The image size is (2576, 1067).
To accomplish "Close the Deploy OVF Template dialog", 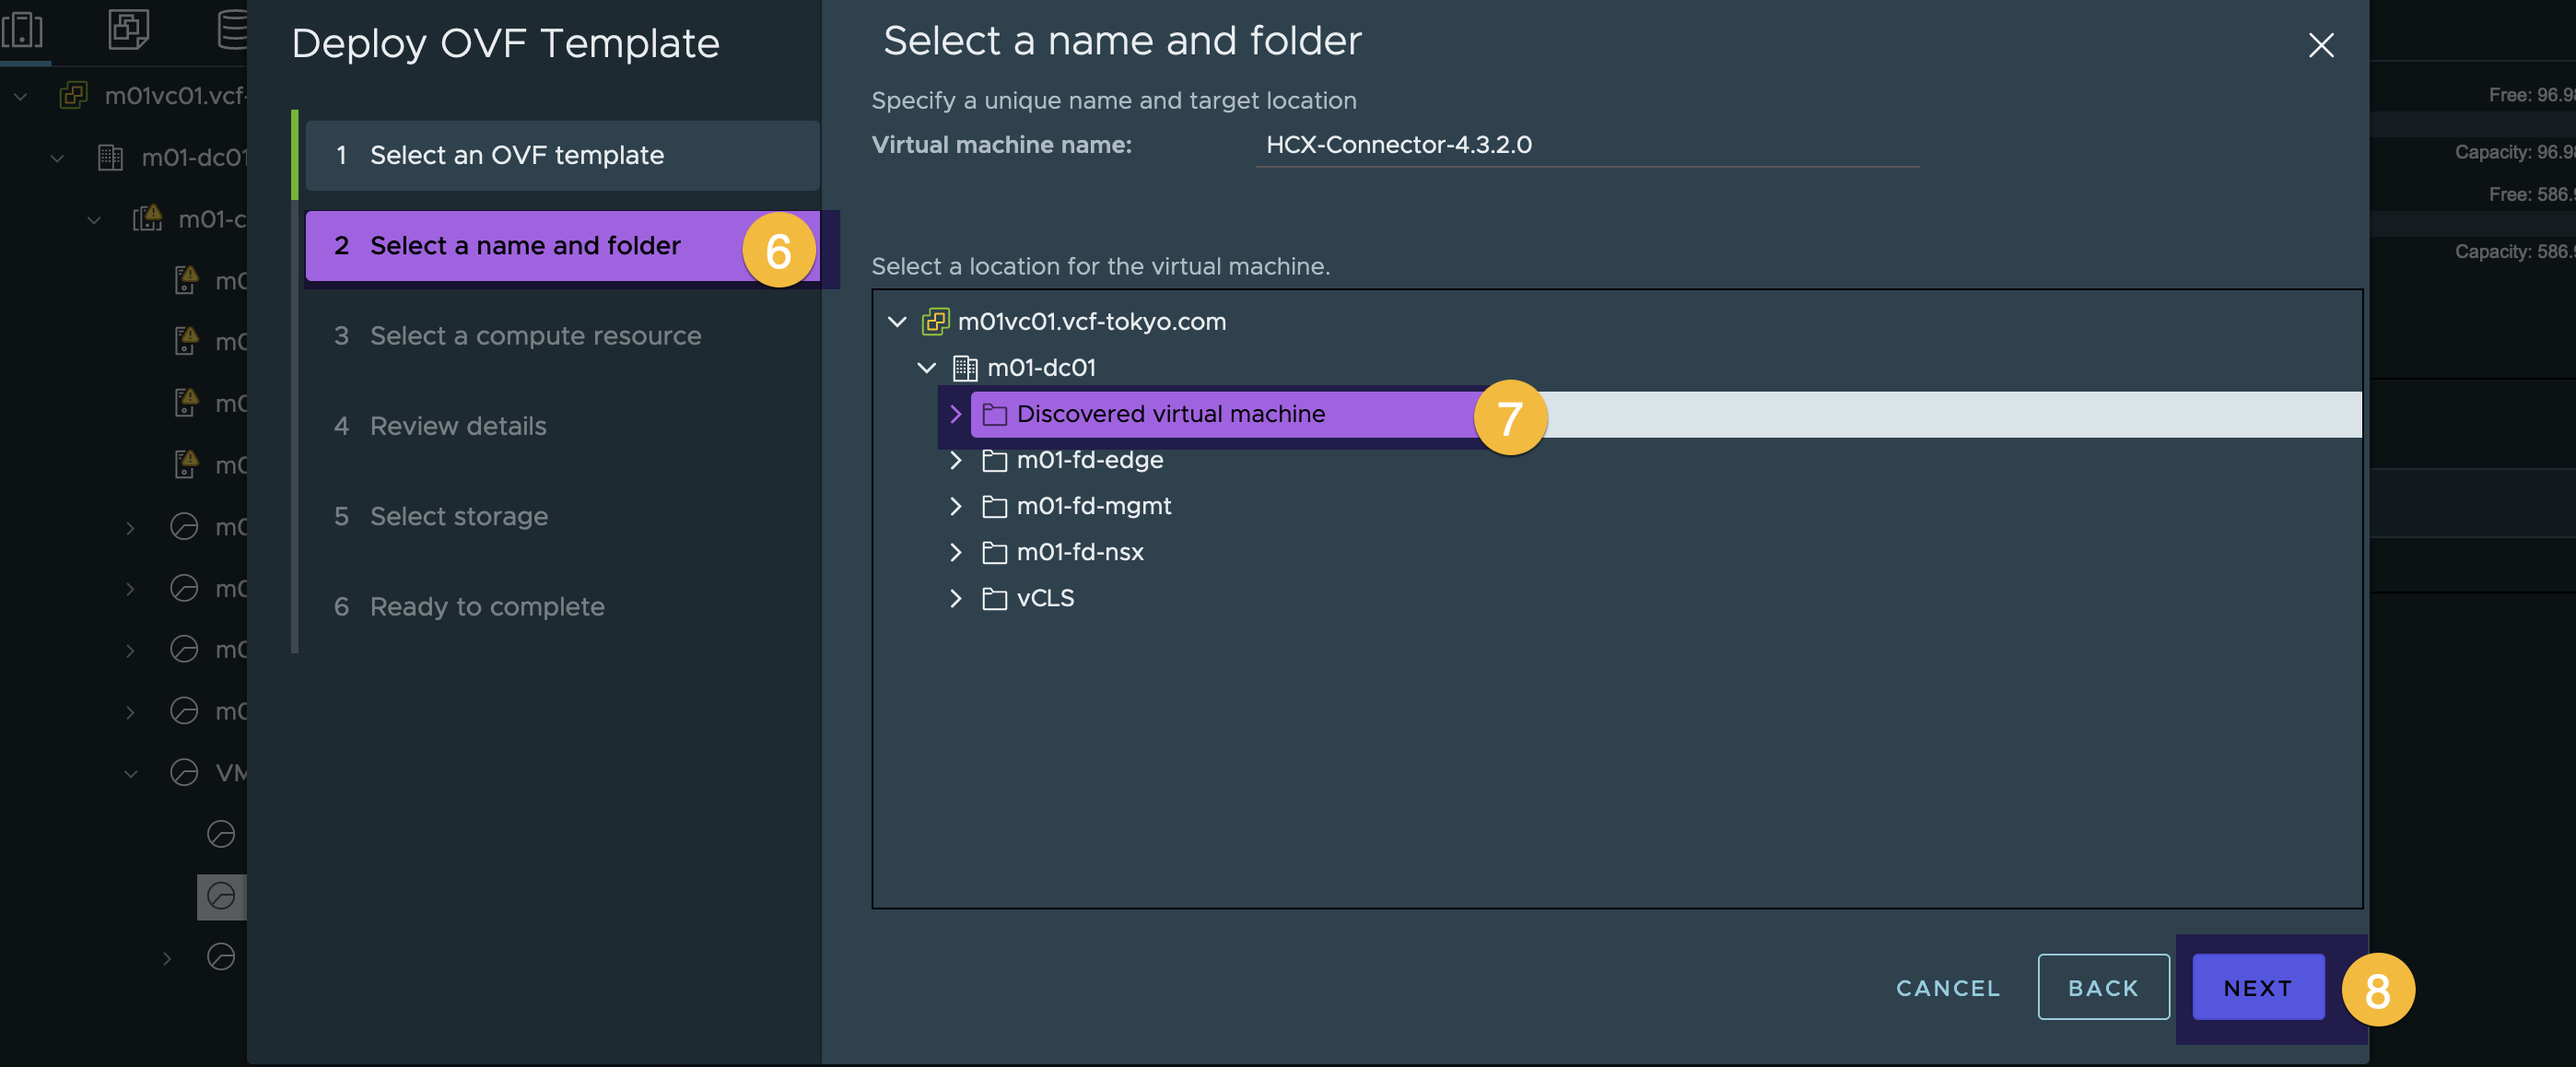I will point(2321,45).
